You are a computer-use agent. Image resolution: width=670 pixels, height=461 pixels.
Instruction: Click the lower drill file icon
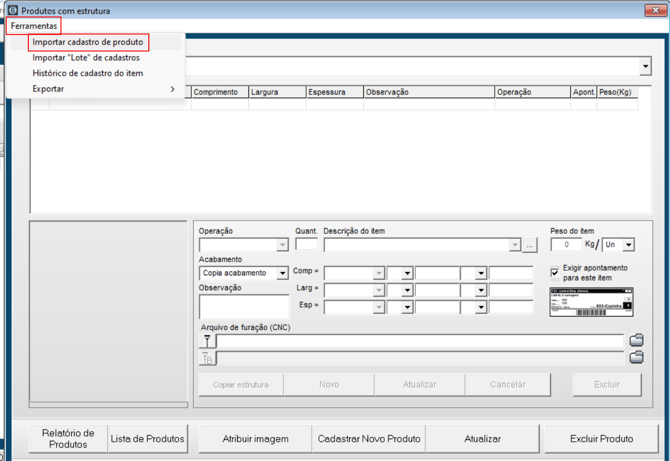208,358
